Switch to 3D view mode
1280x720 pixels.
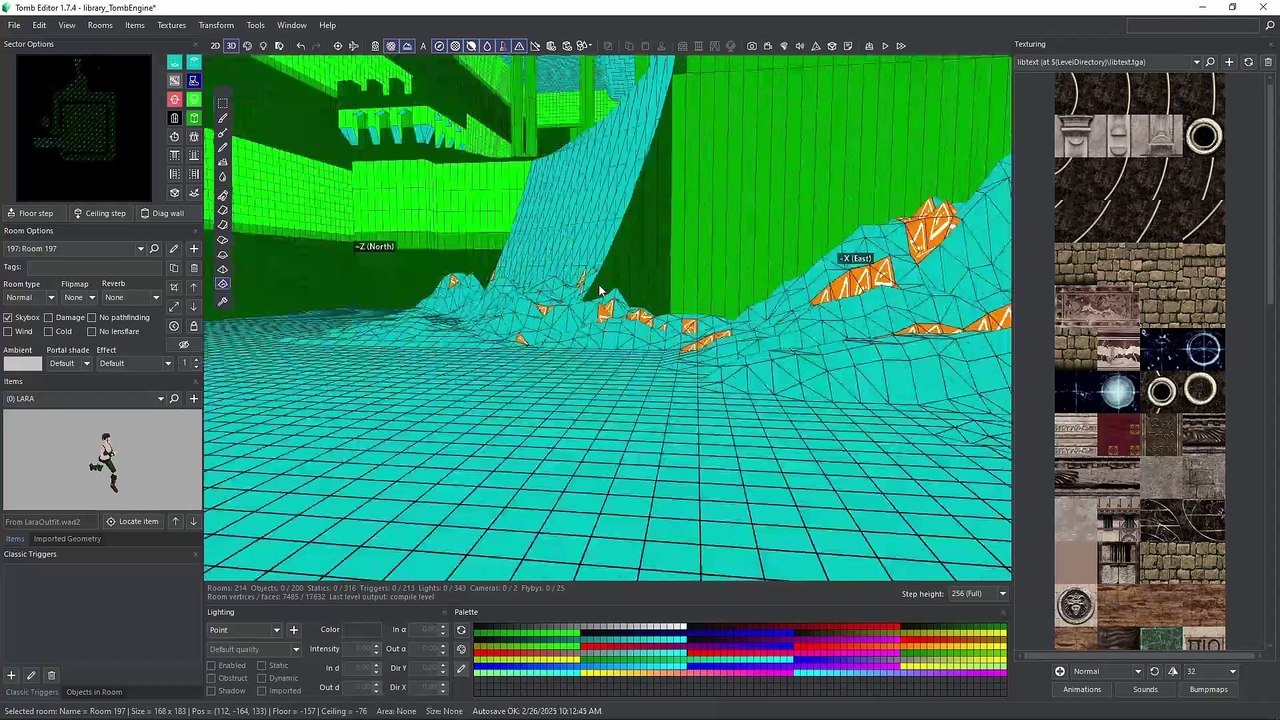pyautogui.click(x=231, y=46)
